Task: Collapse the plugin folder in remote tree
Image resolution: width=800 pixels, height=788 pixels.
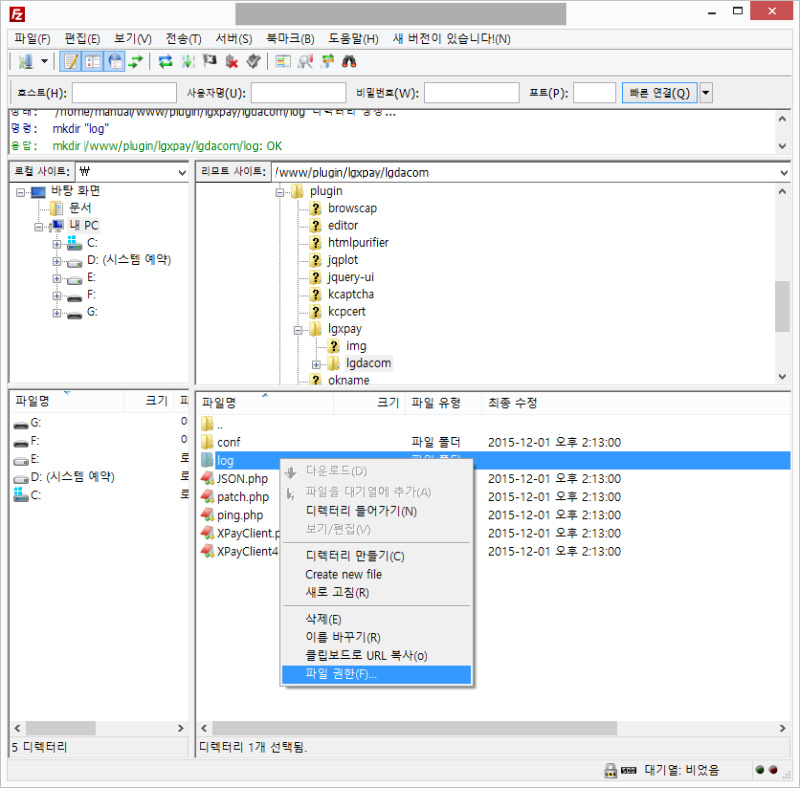Action: click(x=280, y=192)
